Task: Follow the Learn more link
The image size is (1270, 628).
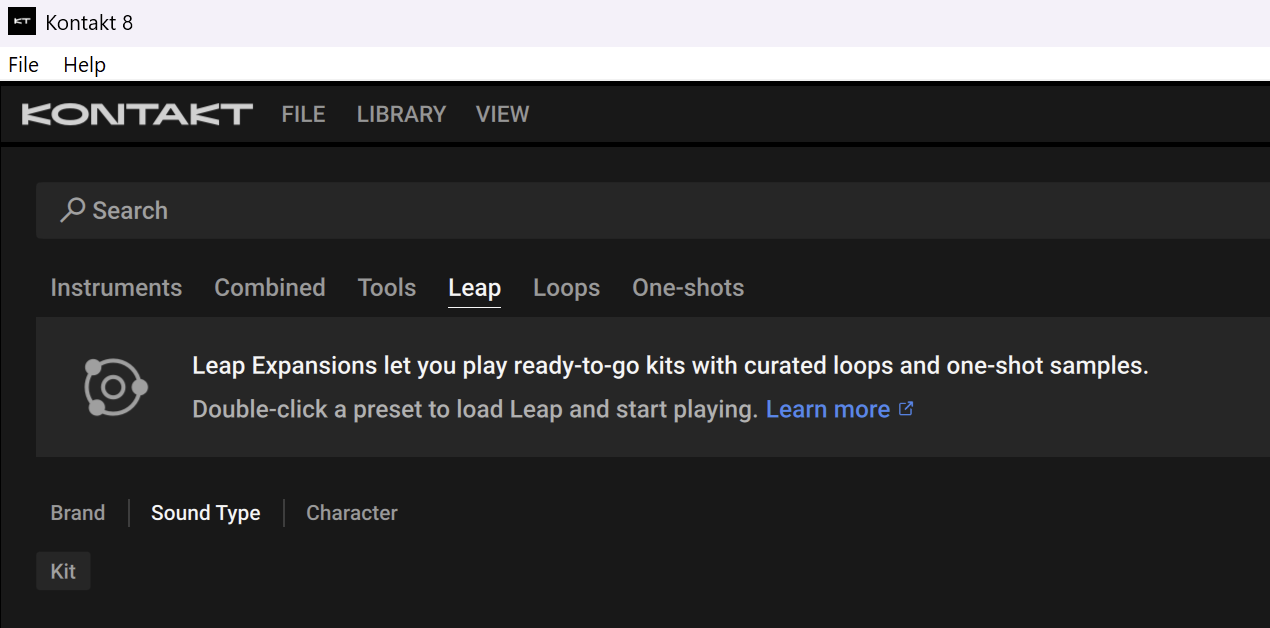Action: (828, 409)
